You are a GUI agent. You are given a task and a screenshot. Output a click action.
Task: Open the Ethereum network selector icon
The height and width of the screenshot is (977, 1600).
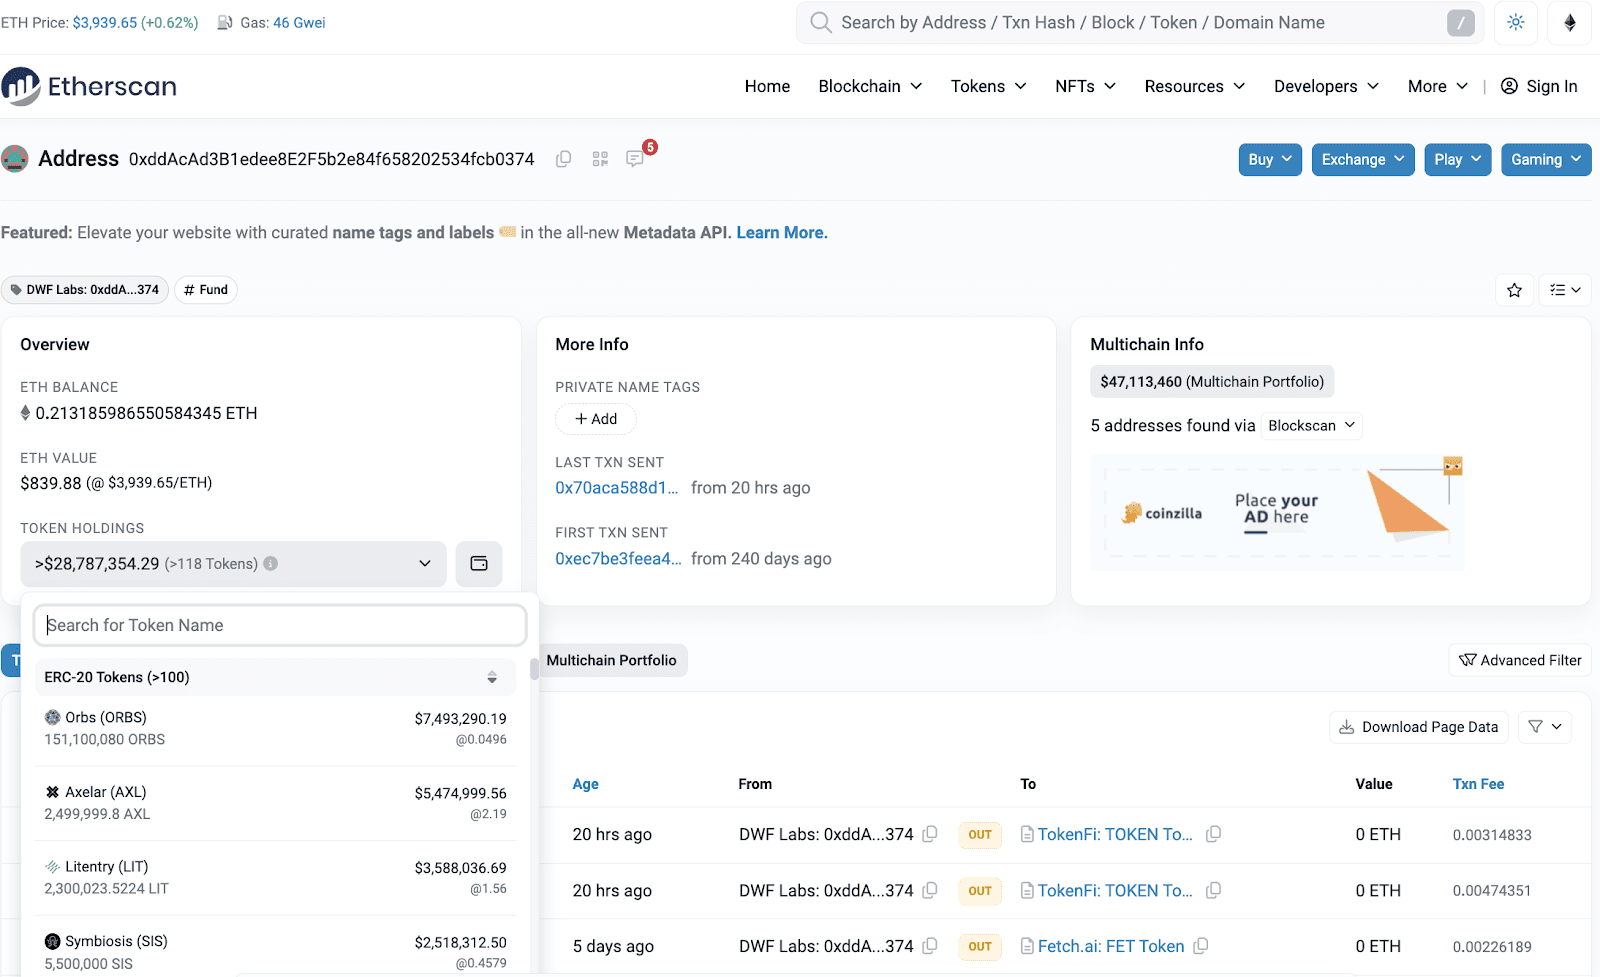(x=1570, y=22)
